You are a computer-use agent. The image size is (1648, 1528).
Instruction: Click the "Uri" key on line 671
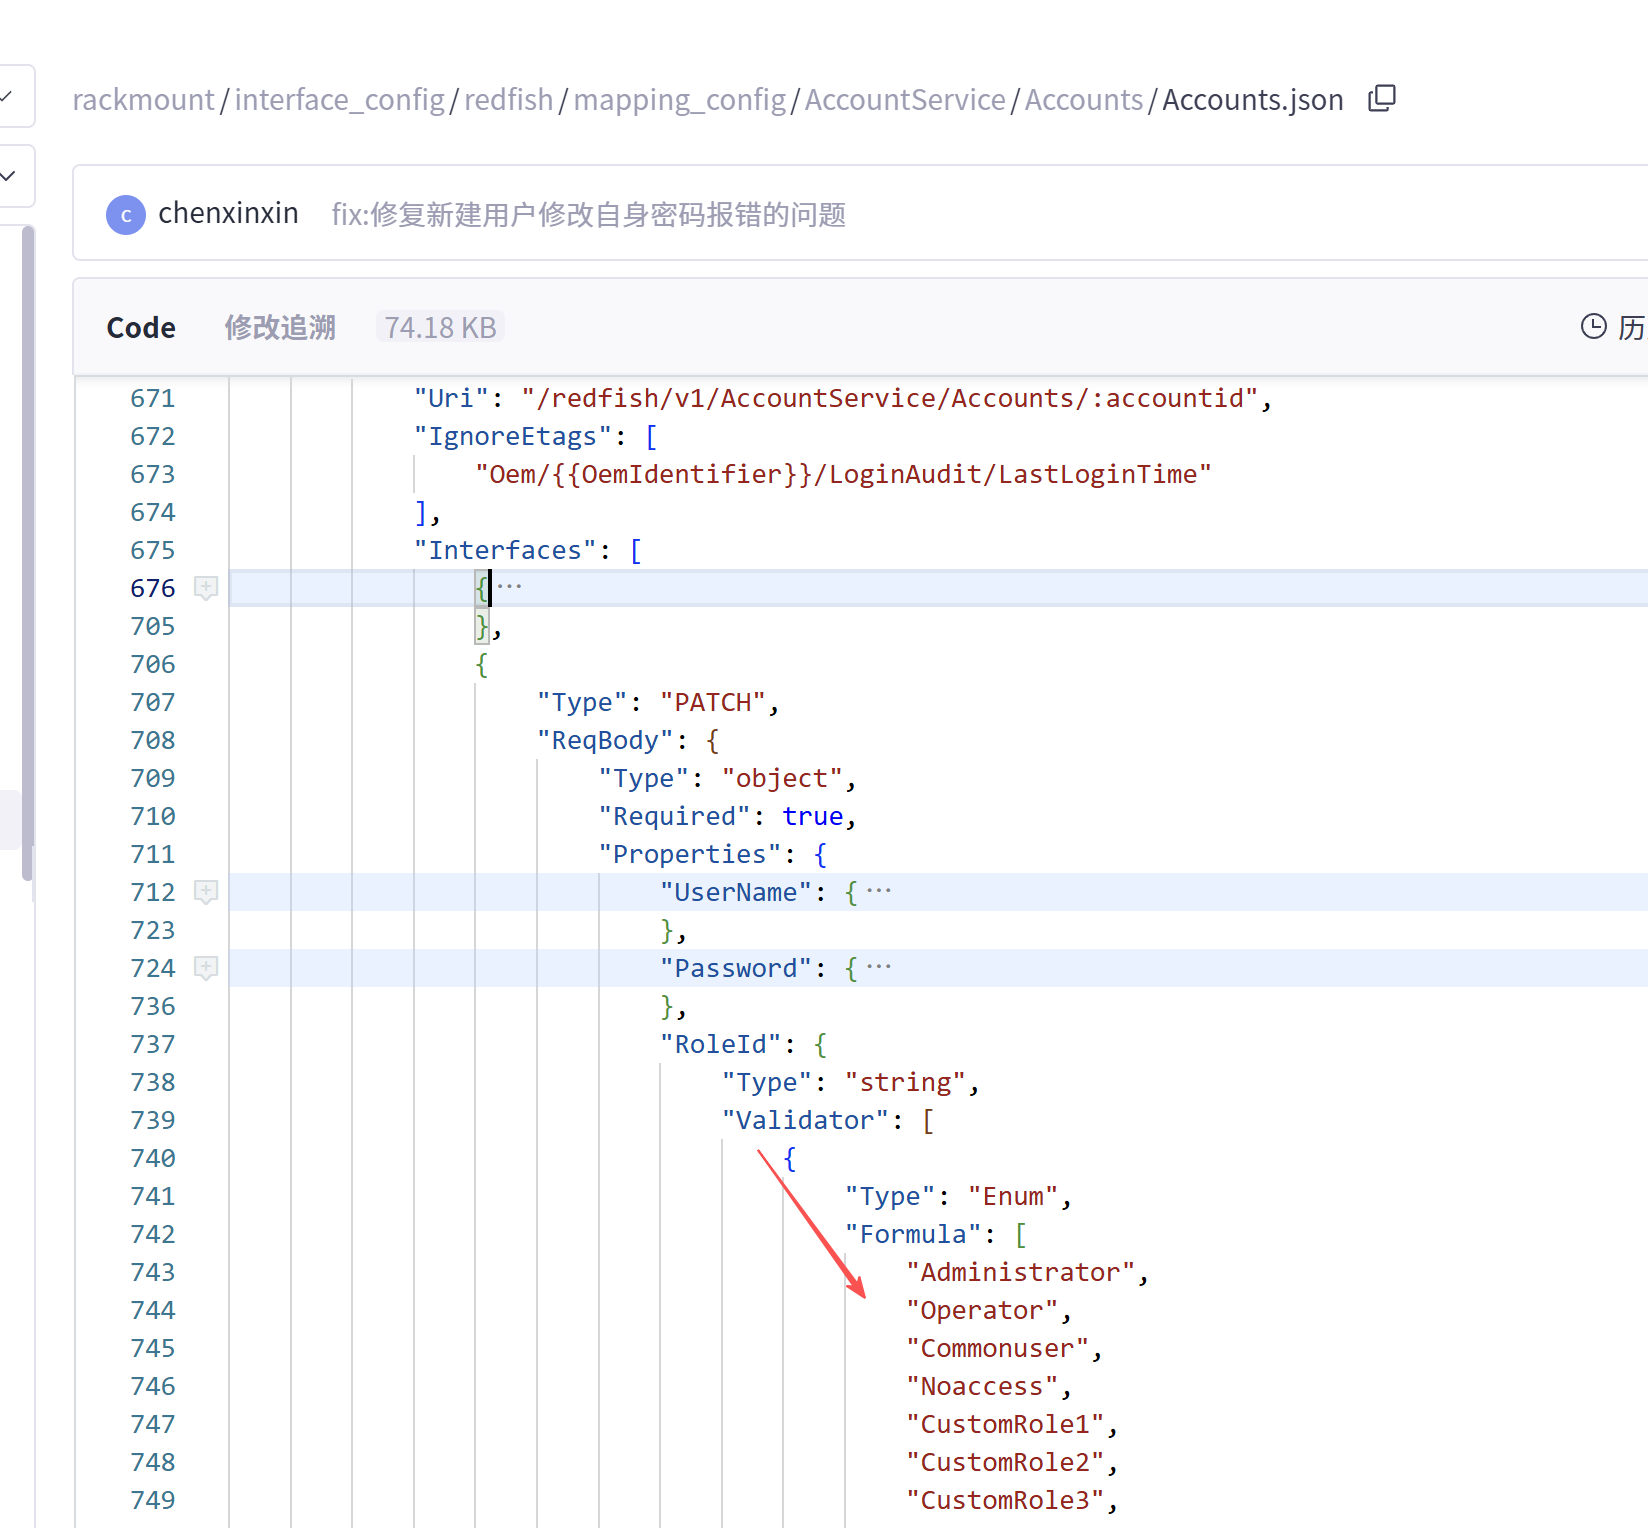452,398
